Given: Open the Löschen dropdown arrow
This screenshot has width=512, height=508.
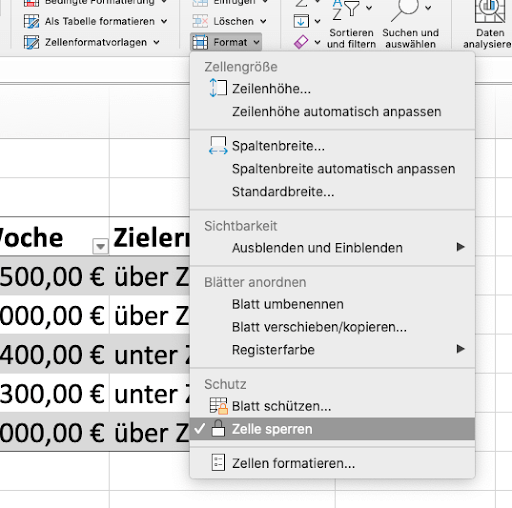Looking at the screenshot, I should point(263,21).
